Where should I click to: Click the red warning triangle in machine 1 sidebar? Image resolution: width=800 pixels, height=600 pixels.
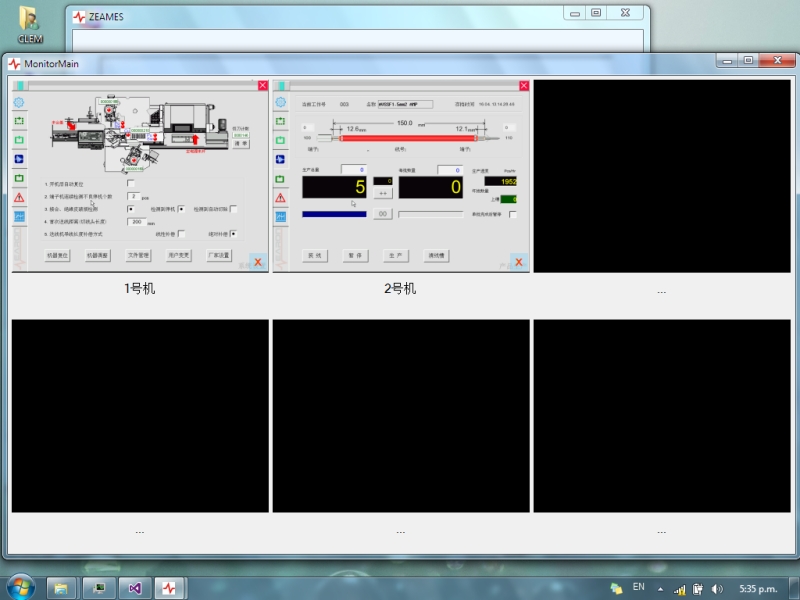coord(18,198)
